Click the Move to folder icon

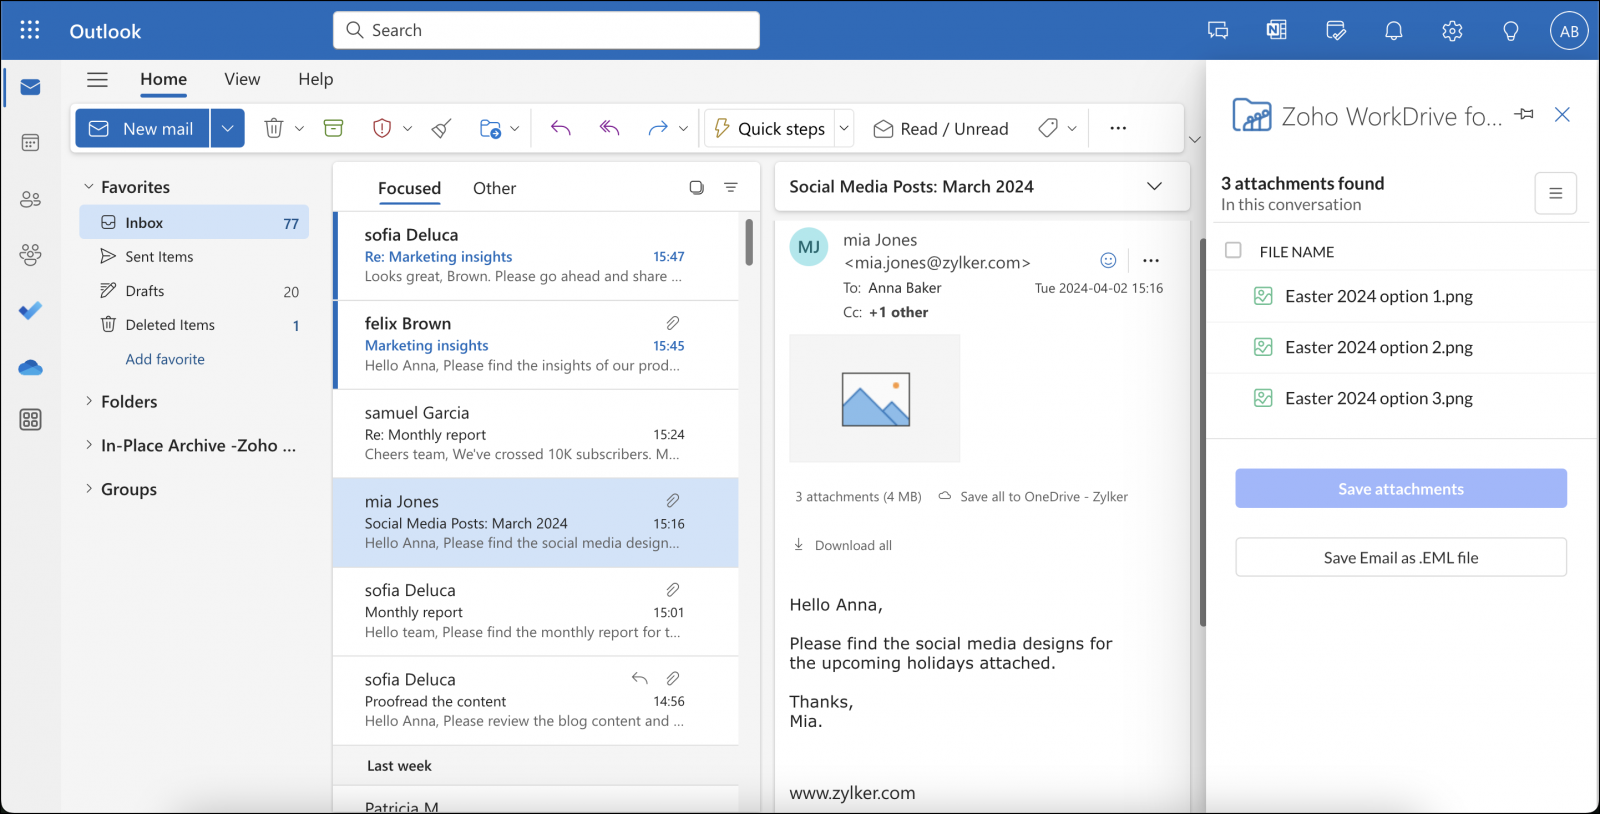[490, 128]
